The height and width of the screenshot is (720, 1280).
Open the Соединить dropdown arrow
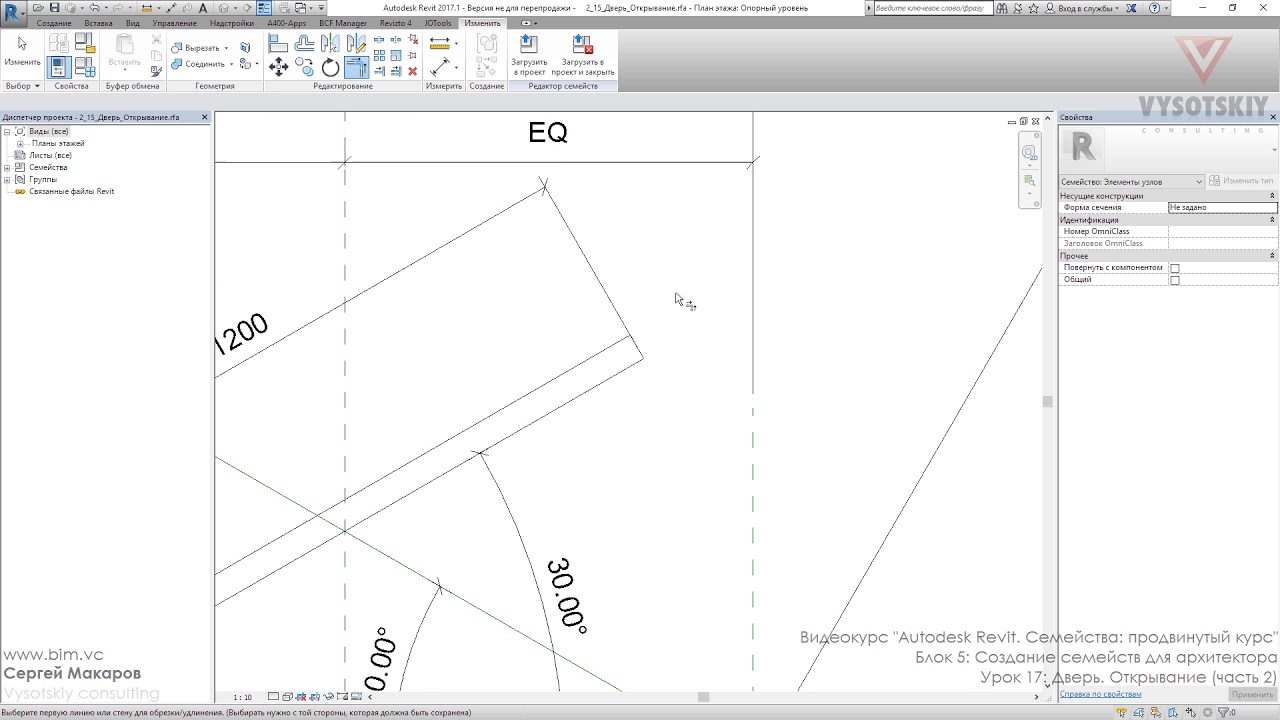coord(231,64)
